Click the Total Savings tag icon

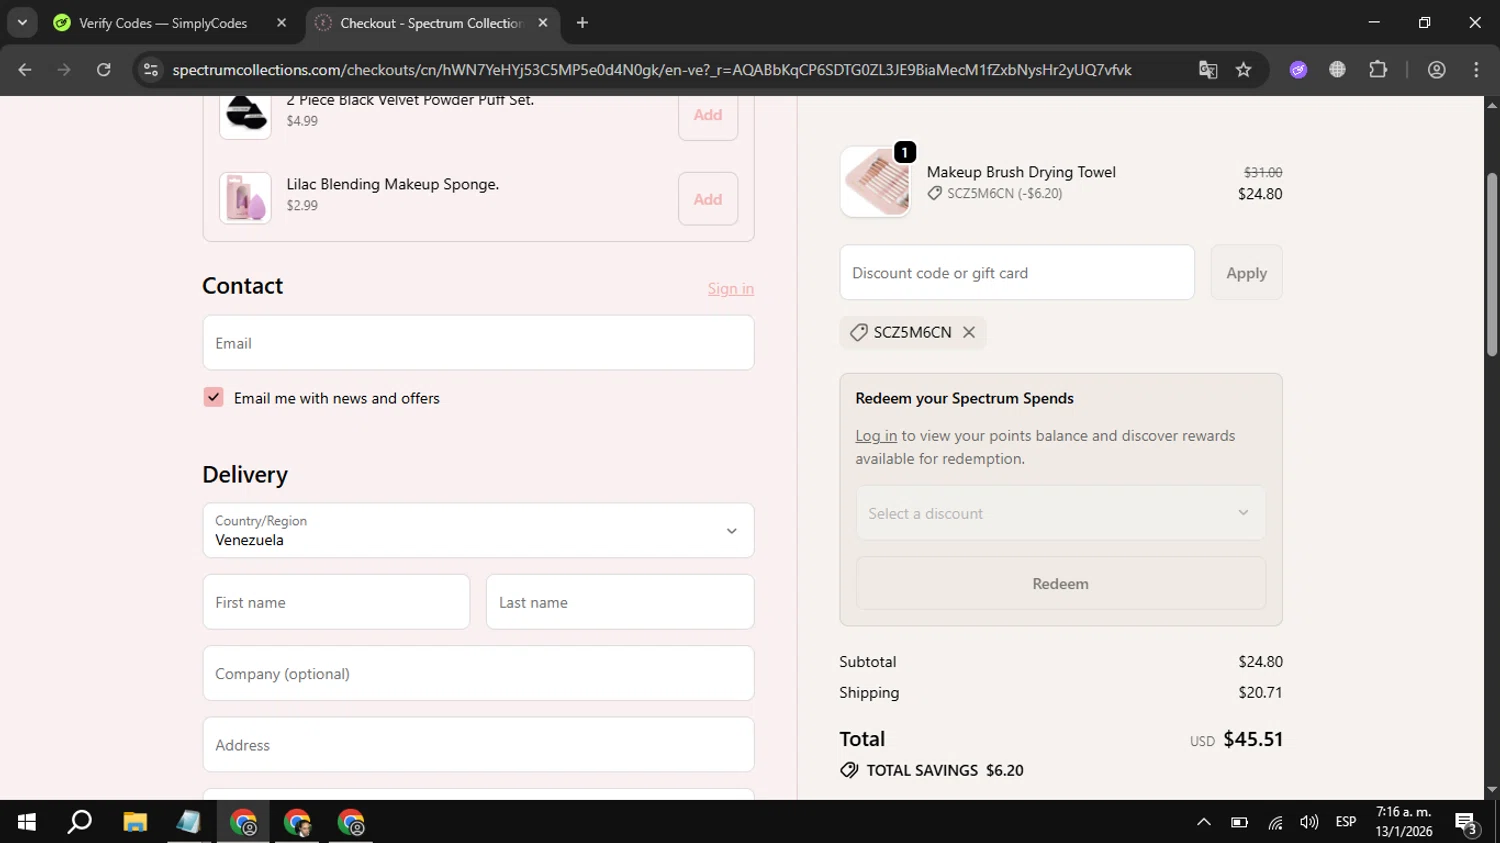pyautogui.click(x=849, y=770)
